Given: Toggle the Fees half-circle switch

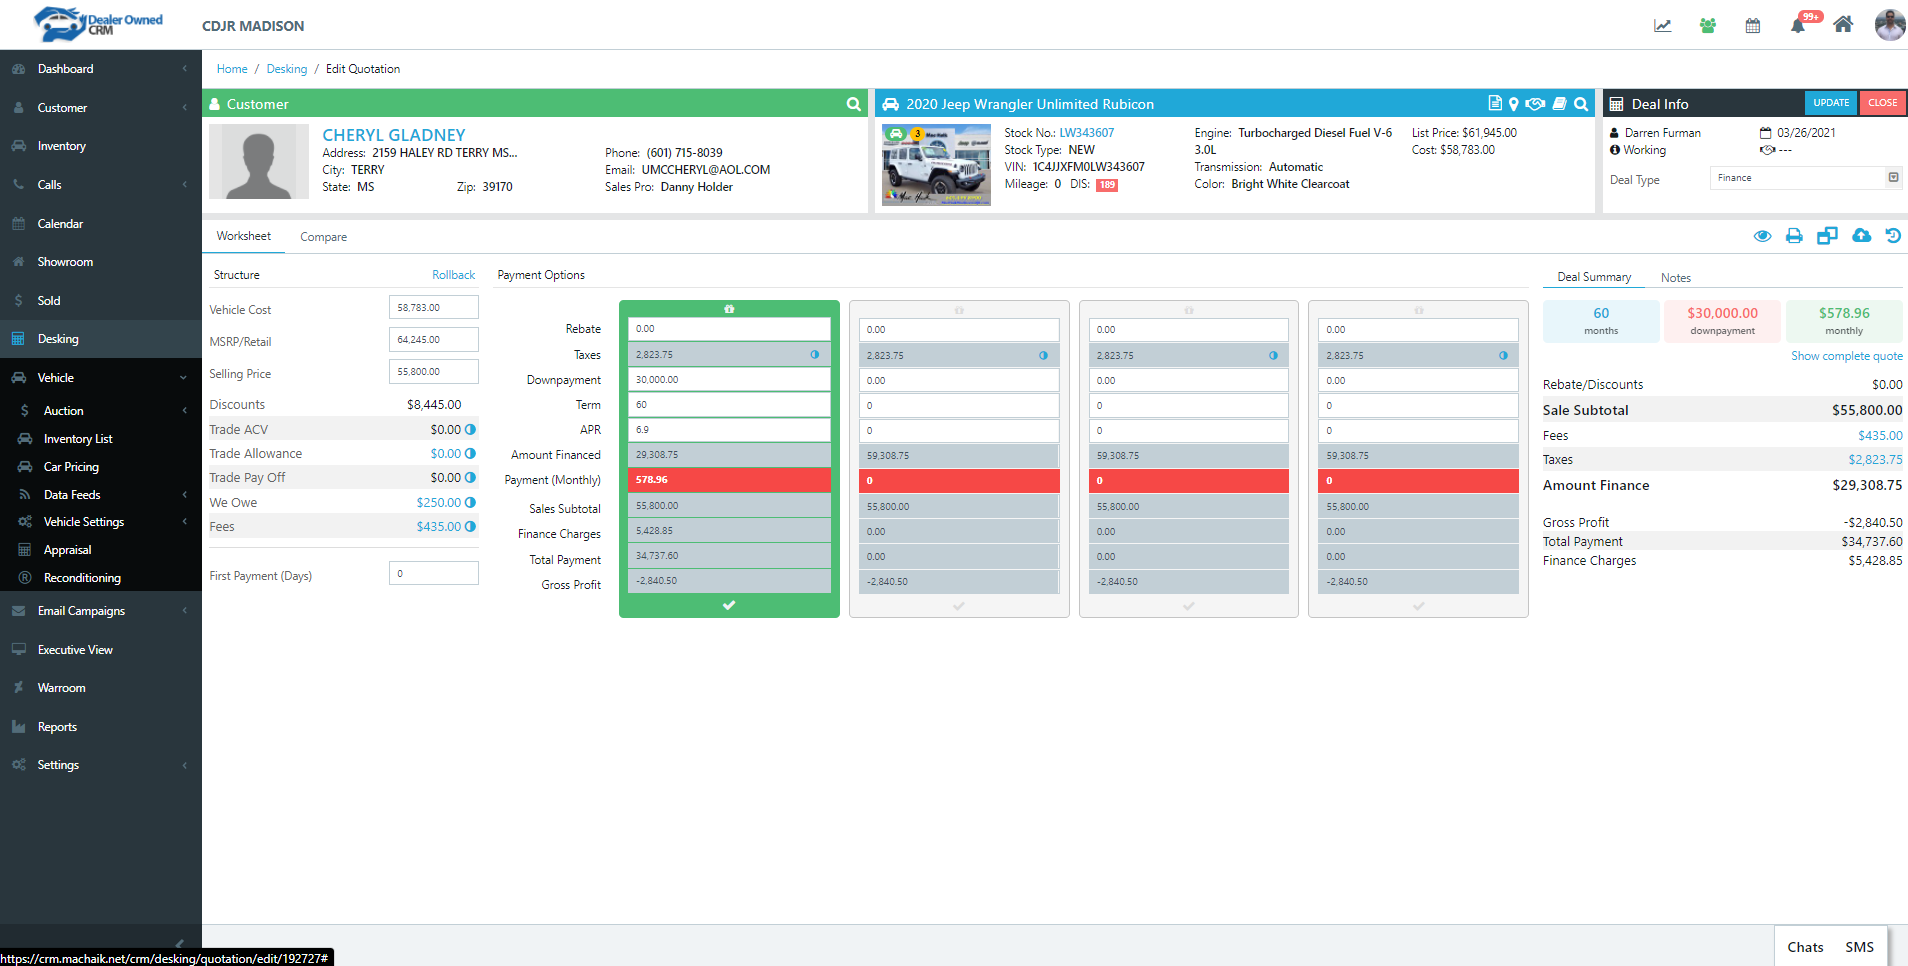Looking at the screenshot, I should pos(470,527).
